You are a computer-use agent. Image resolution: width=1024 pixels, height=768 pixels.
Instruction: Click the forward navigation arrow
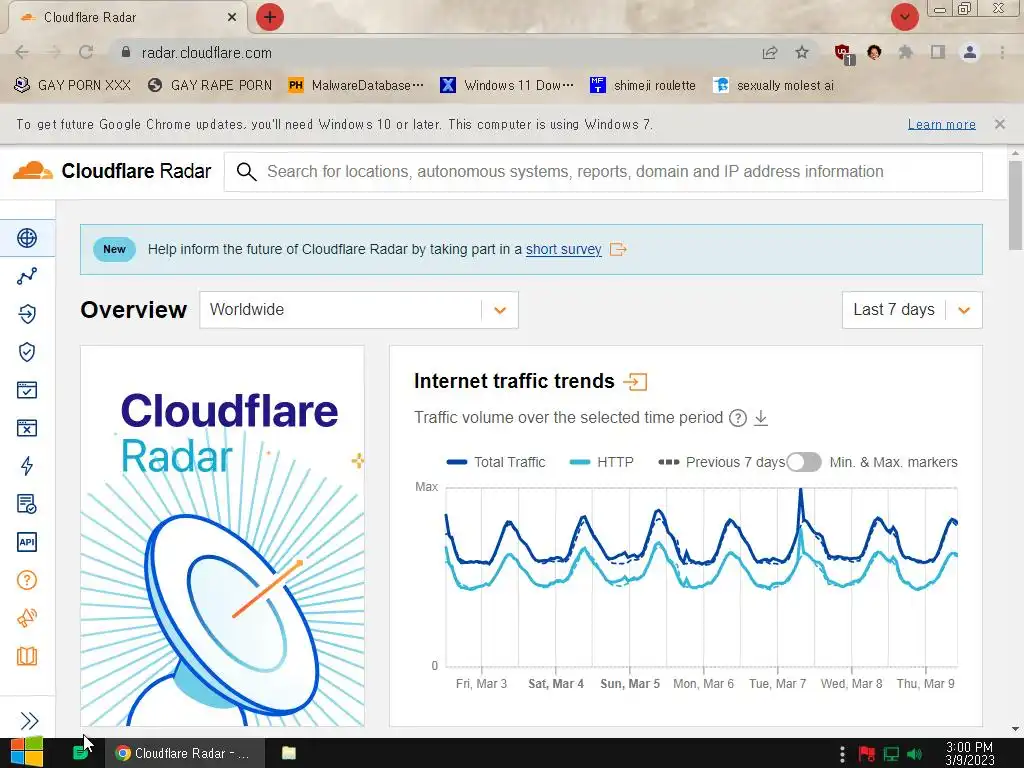(x=54, y=52)
